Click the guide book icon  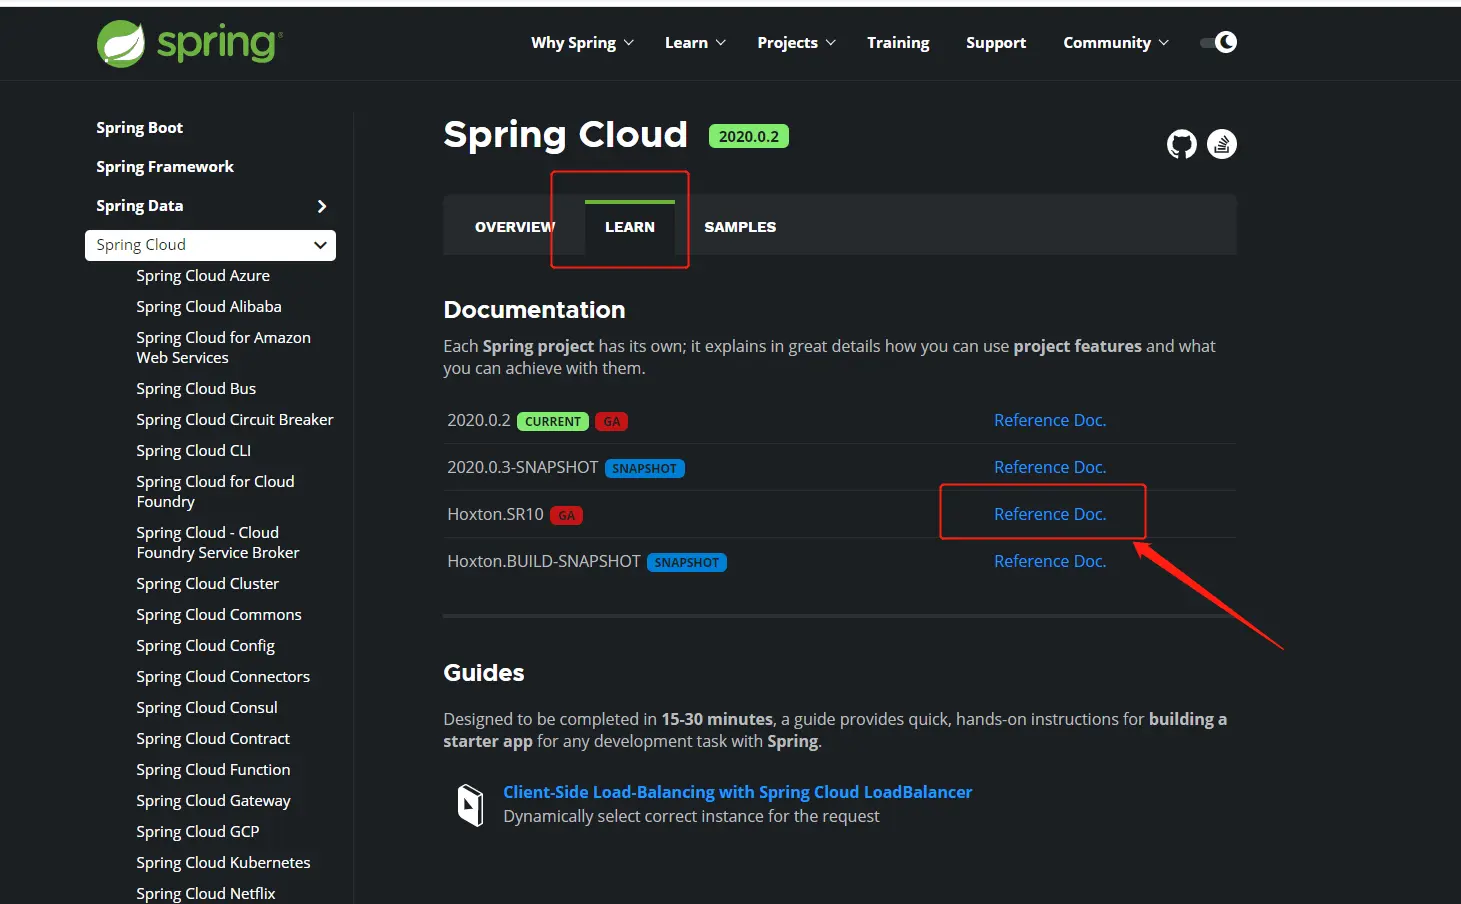pyautogui.click(x=470, y=804)
